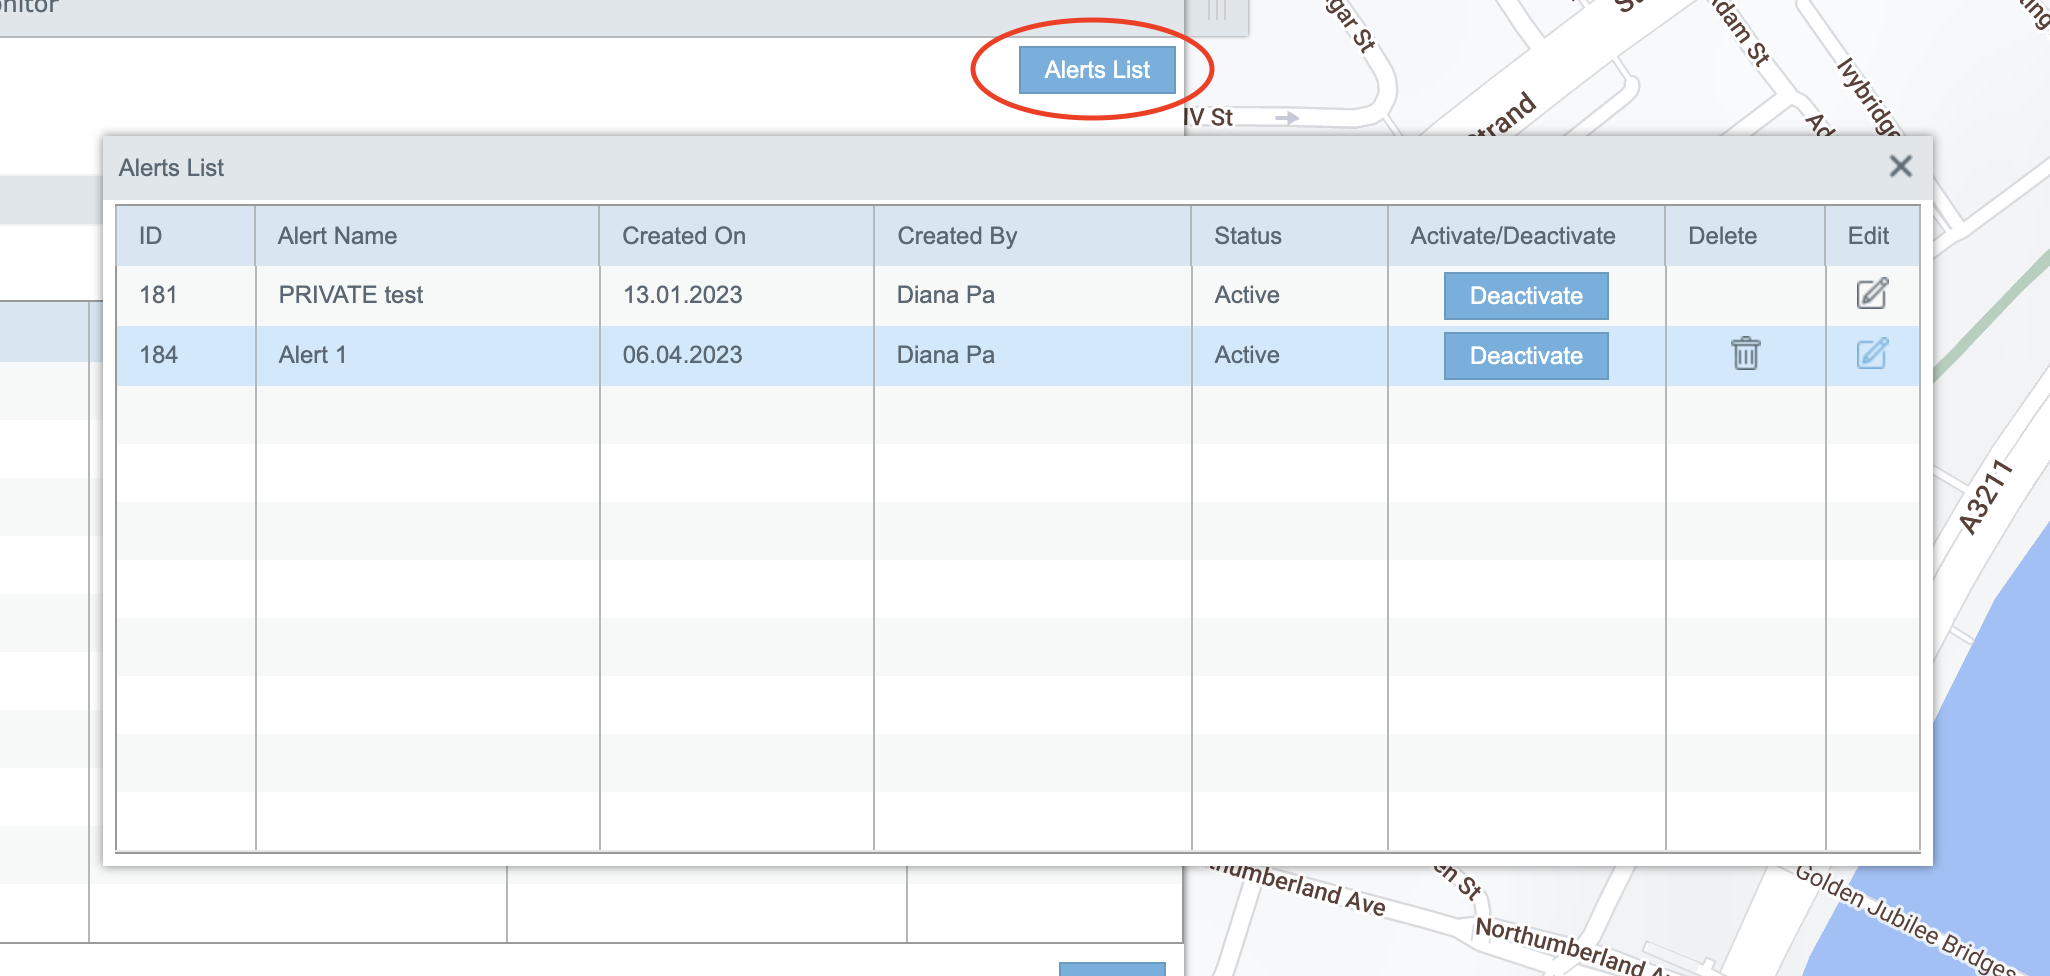Image resolution: width=2050 pixels, height=976 pixels.
Task: Click the edit pencil icon for Alert 1
Action: point(1871,354)
